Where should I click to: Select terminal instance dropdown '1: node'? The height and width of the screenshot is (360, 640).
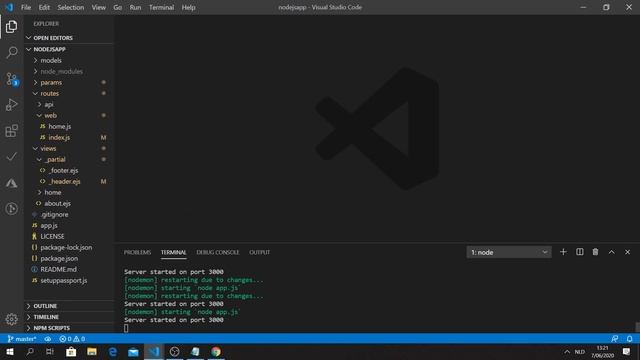[x=509, y=252]
